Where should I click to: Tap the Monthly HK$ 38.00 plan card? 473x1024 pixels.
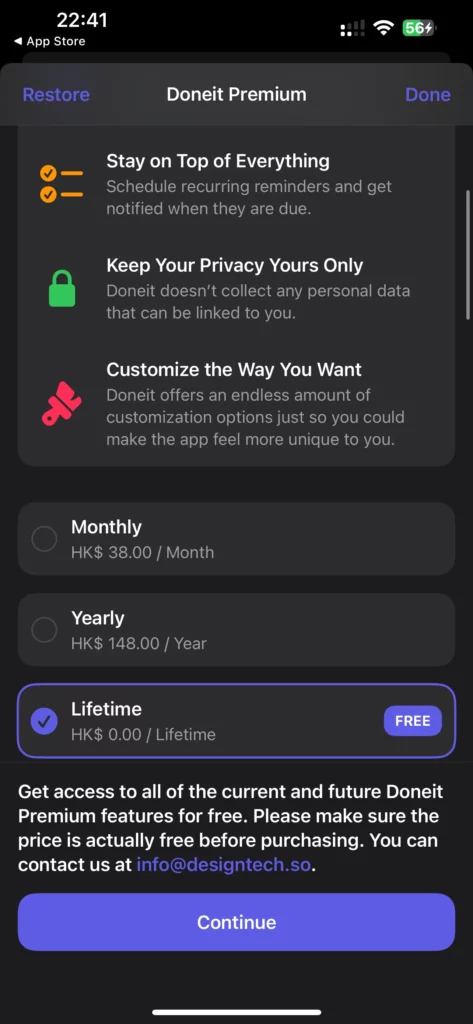coord(236,539)
